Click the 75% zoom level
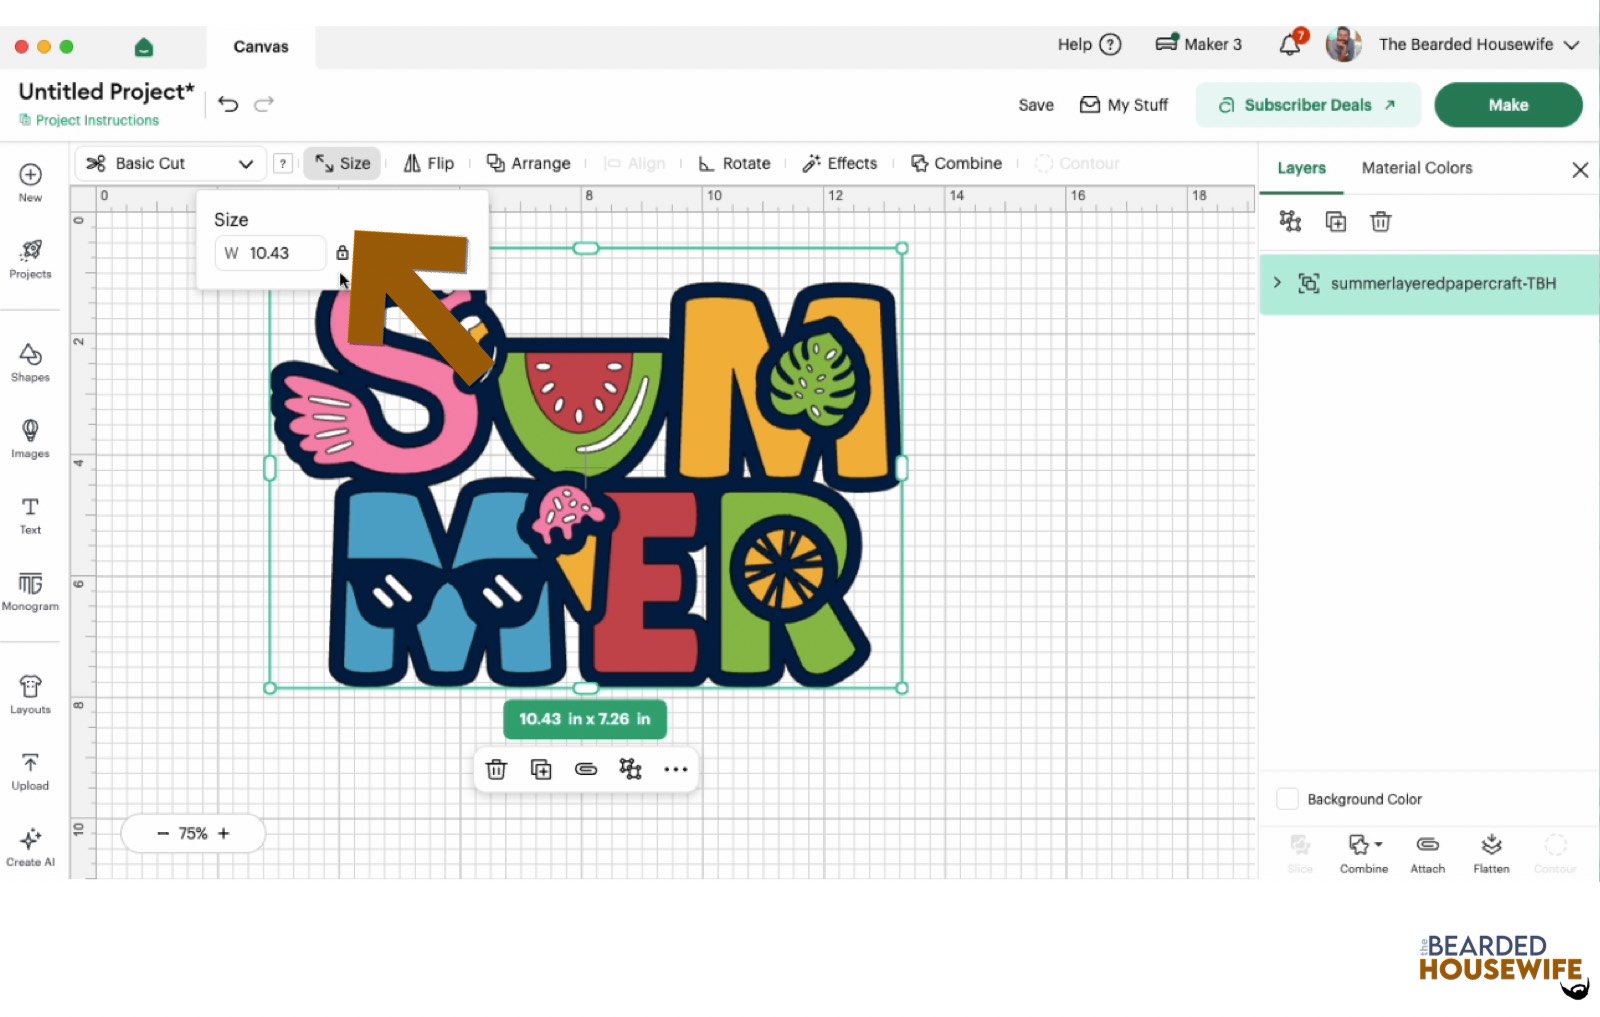The height and width of the screenshot is (1017, 1600). 193,833
